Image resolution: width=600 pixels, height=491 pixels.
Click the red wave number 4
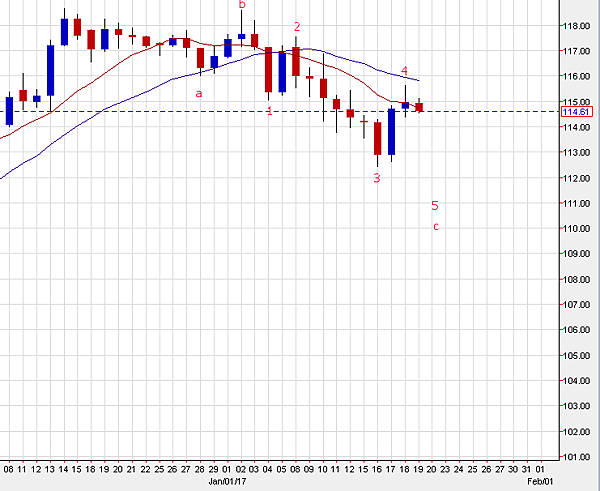click(x=404, y=71)
